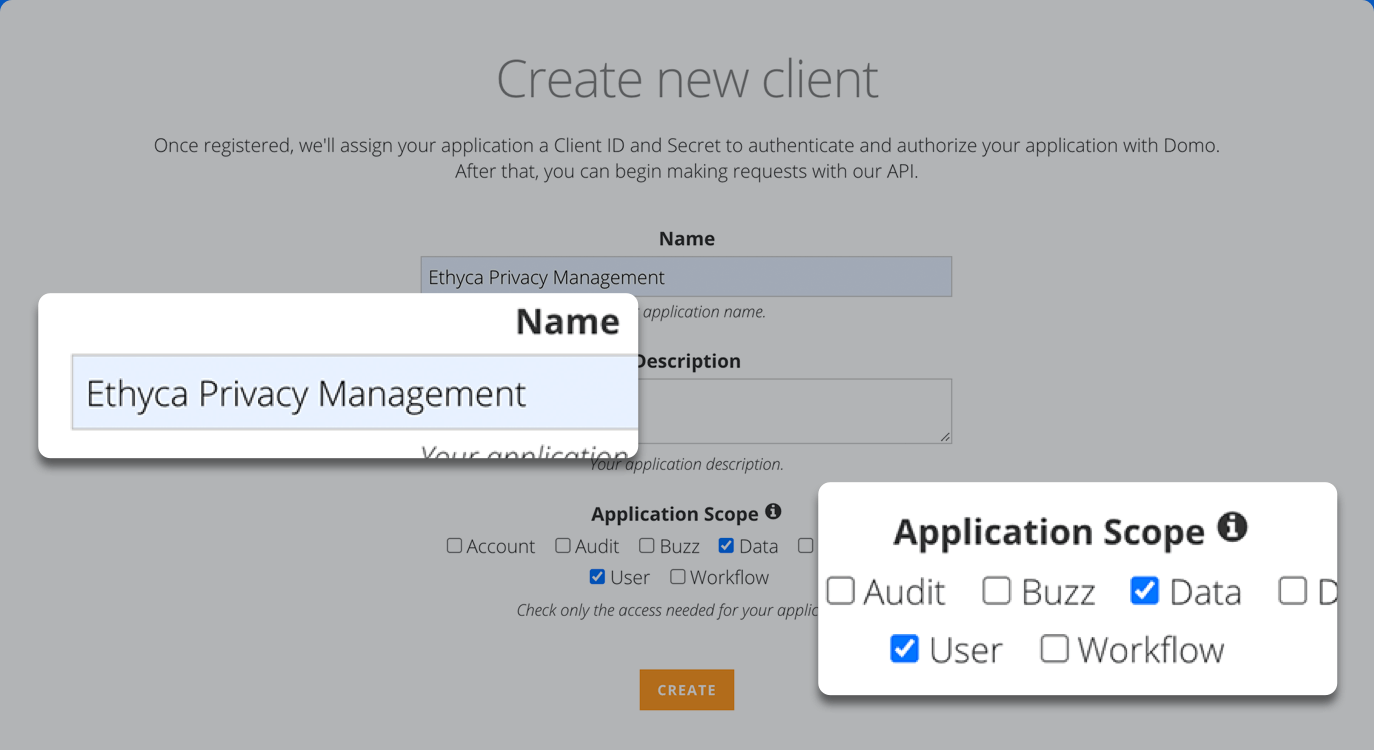Uncheck the User checkbox in the background form
This screenshot has height=750, width=1374.
click(597, 576)
